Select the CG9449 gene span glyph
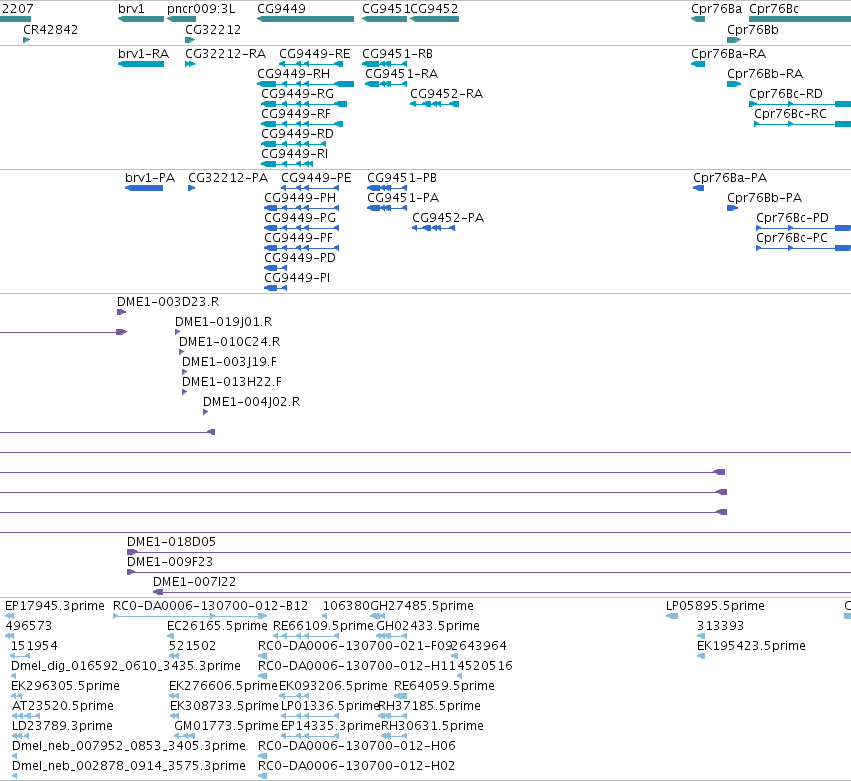The image size is (851, 781). tap(305, 19)
